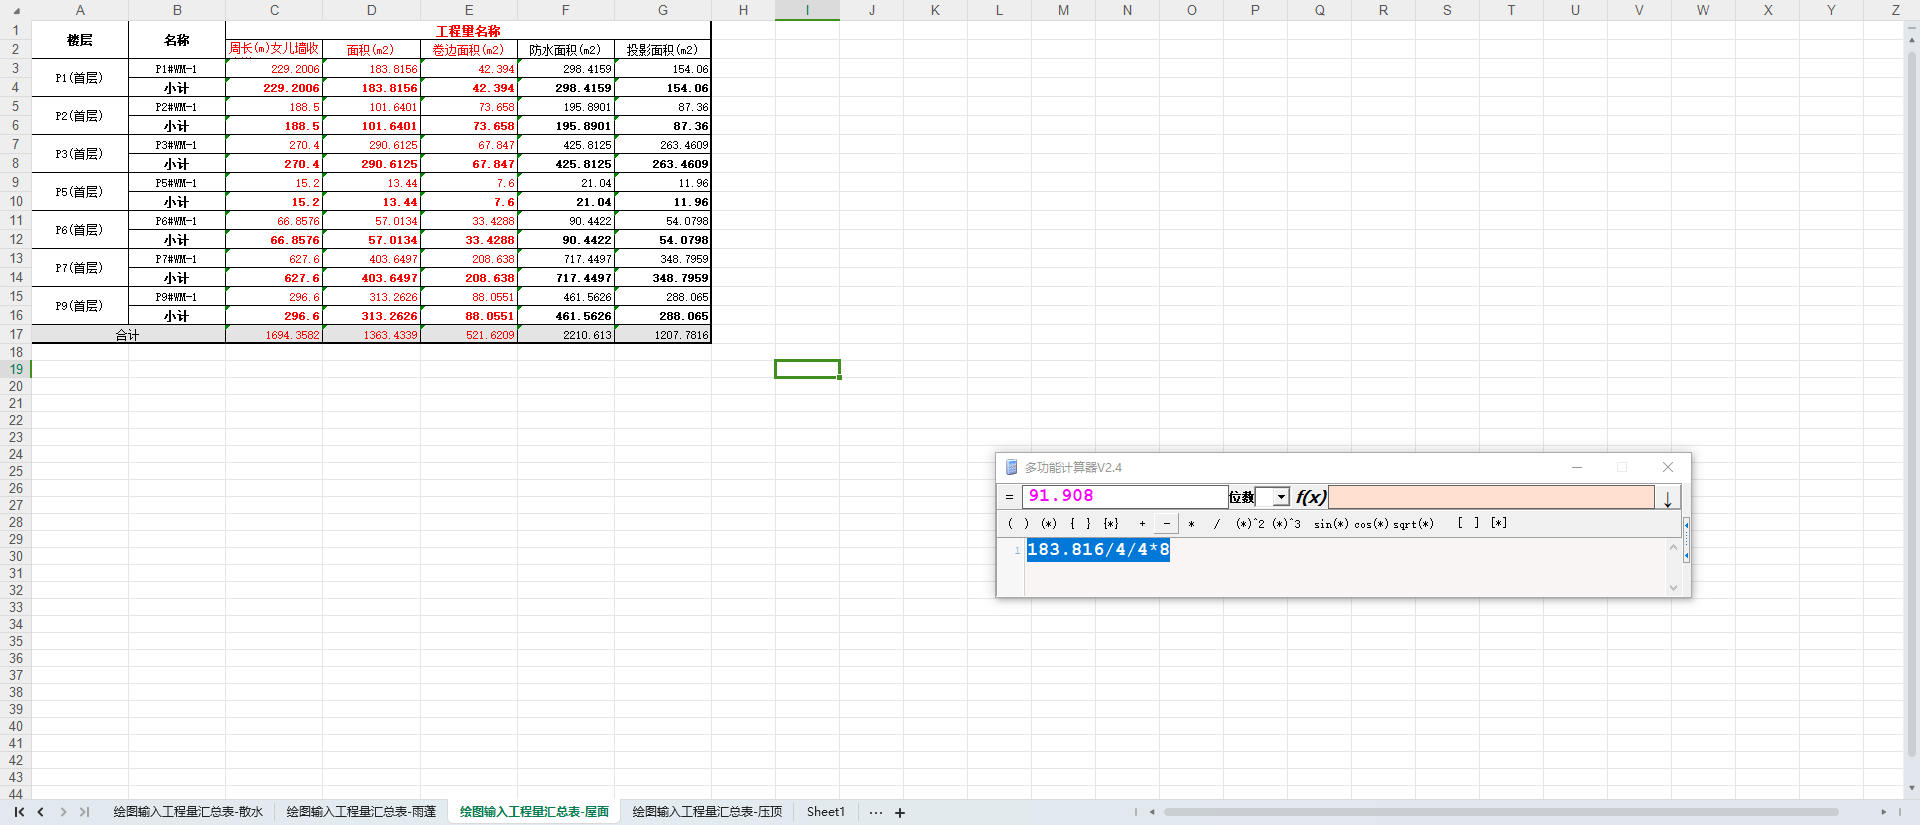Select column C header
Image resolution: width=1920 pixels, height=825 pixels.
coord(274,10)
